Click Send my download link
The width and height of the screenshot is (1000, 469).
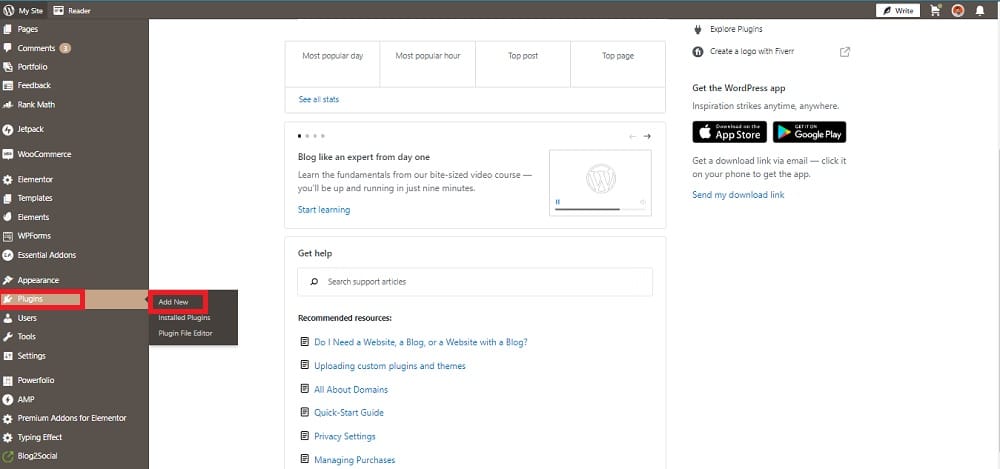[738, 195]
